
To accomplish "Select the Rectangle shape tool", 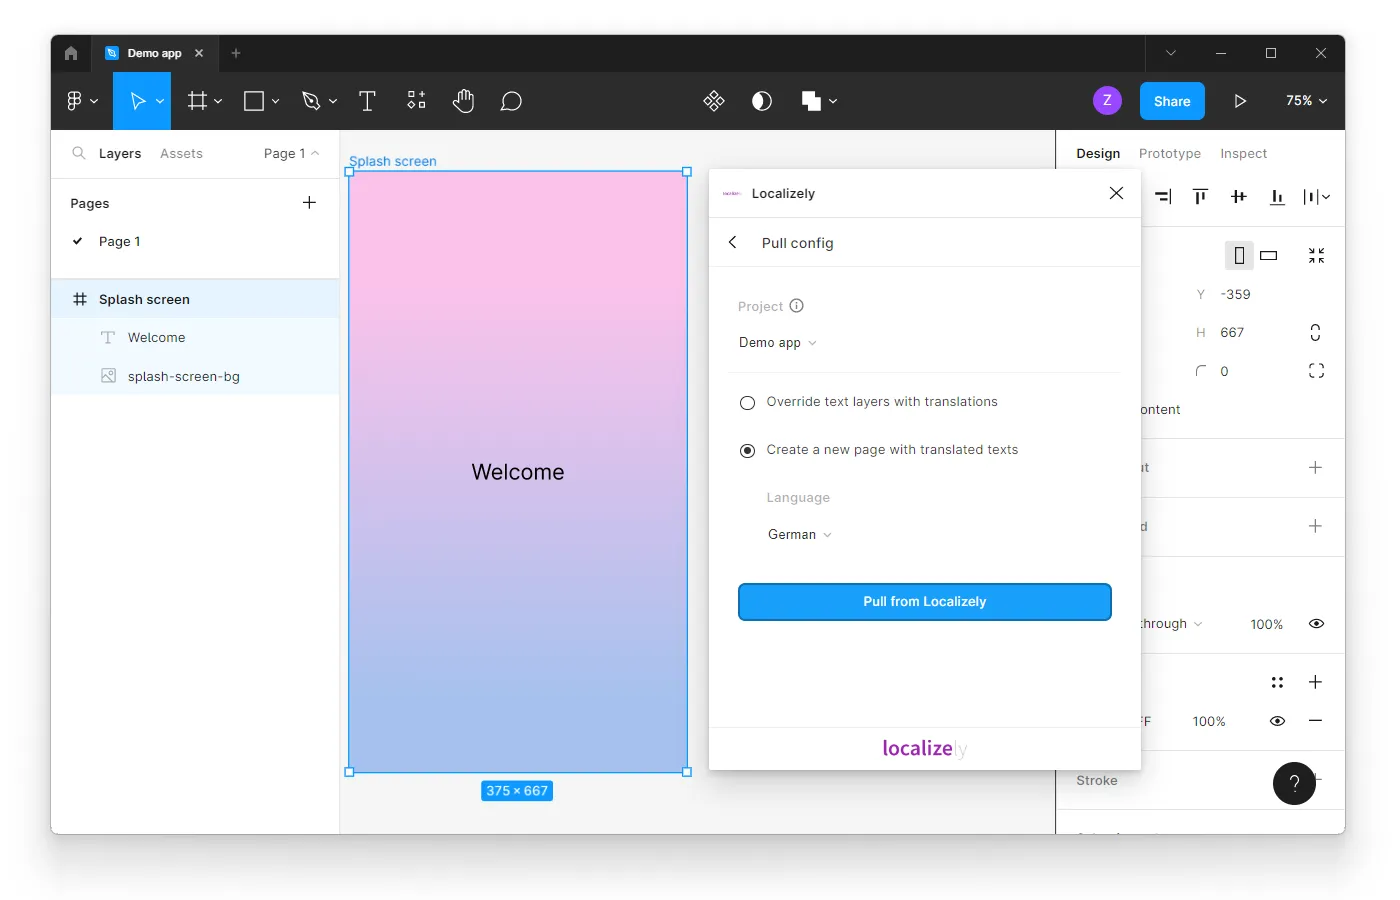I will tap(254, 101).
